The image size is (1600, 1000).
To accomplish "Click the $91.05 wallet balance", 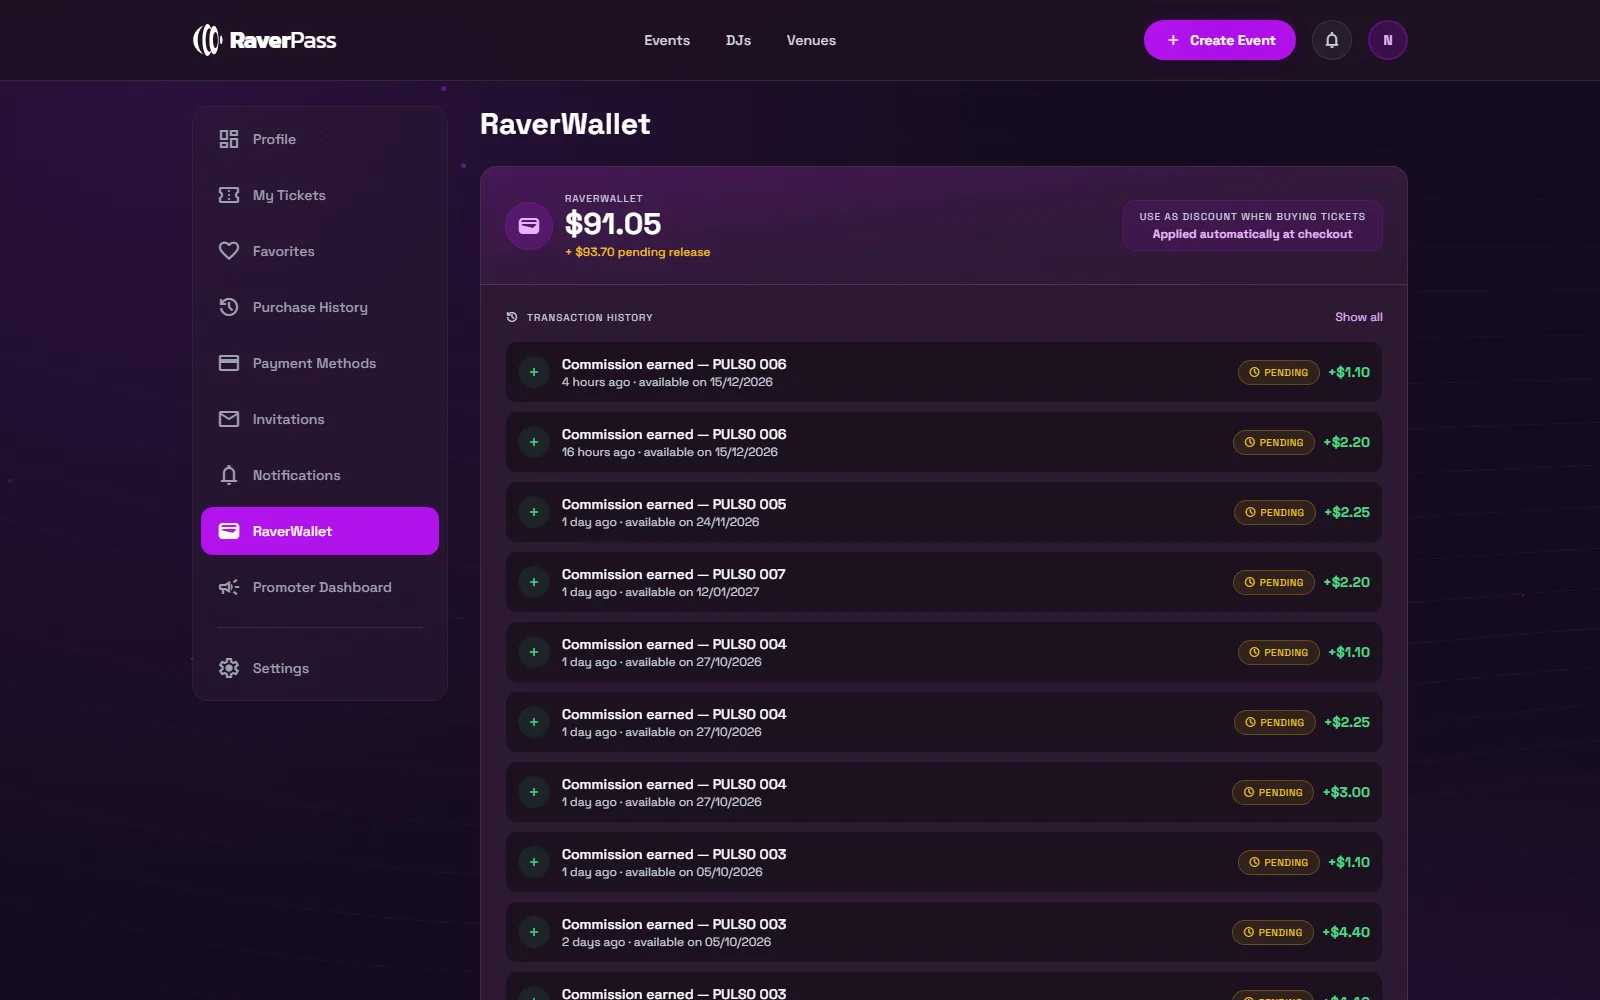I will tap(613, 224).
